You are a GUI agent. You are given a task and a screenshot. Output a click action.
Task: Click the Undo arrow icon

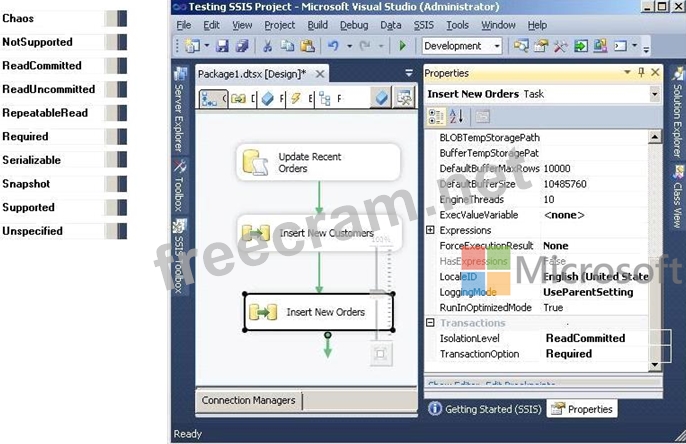[333, 46]
